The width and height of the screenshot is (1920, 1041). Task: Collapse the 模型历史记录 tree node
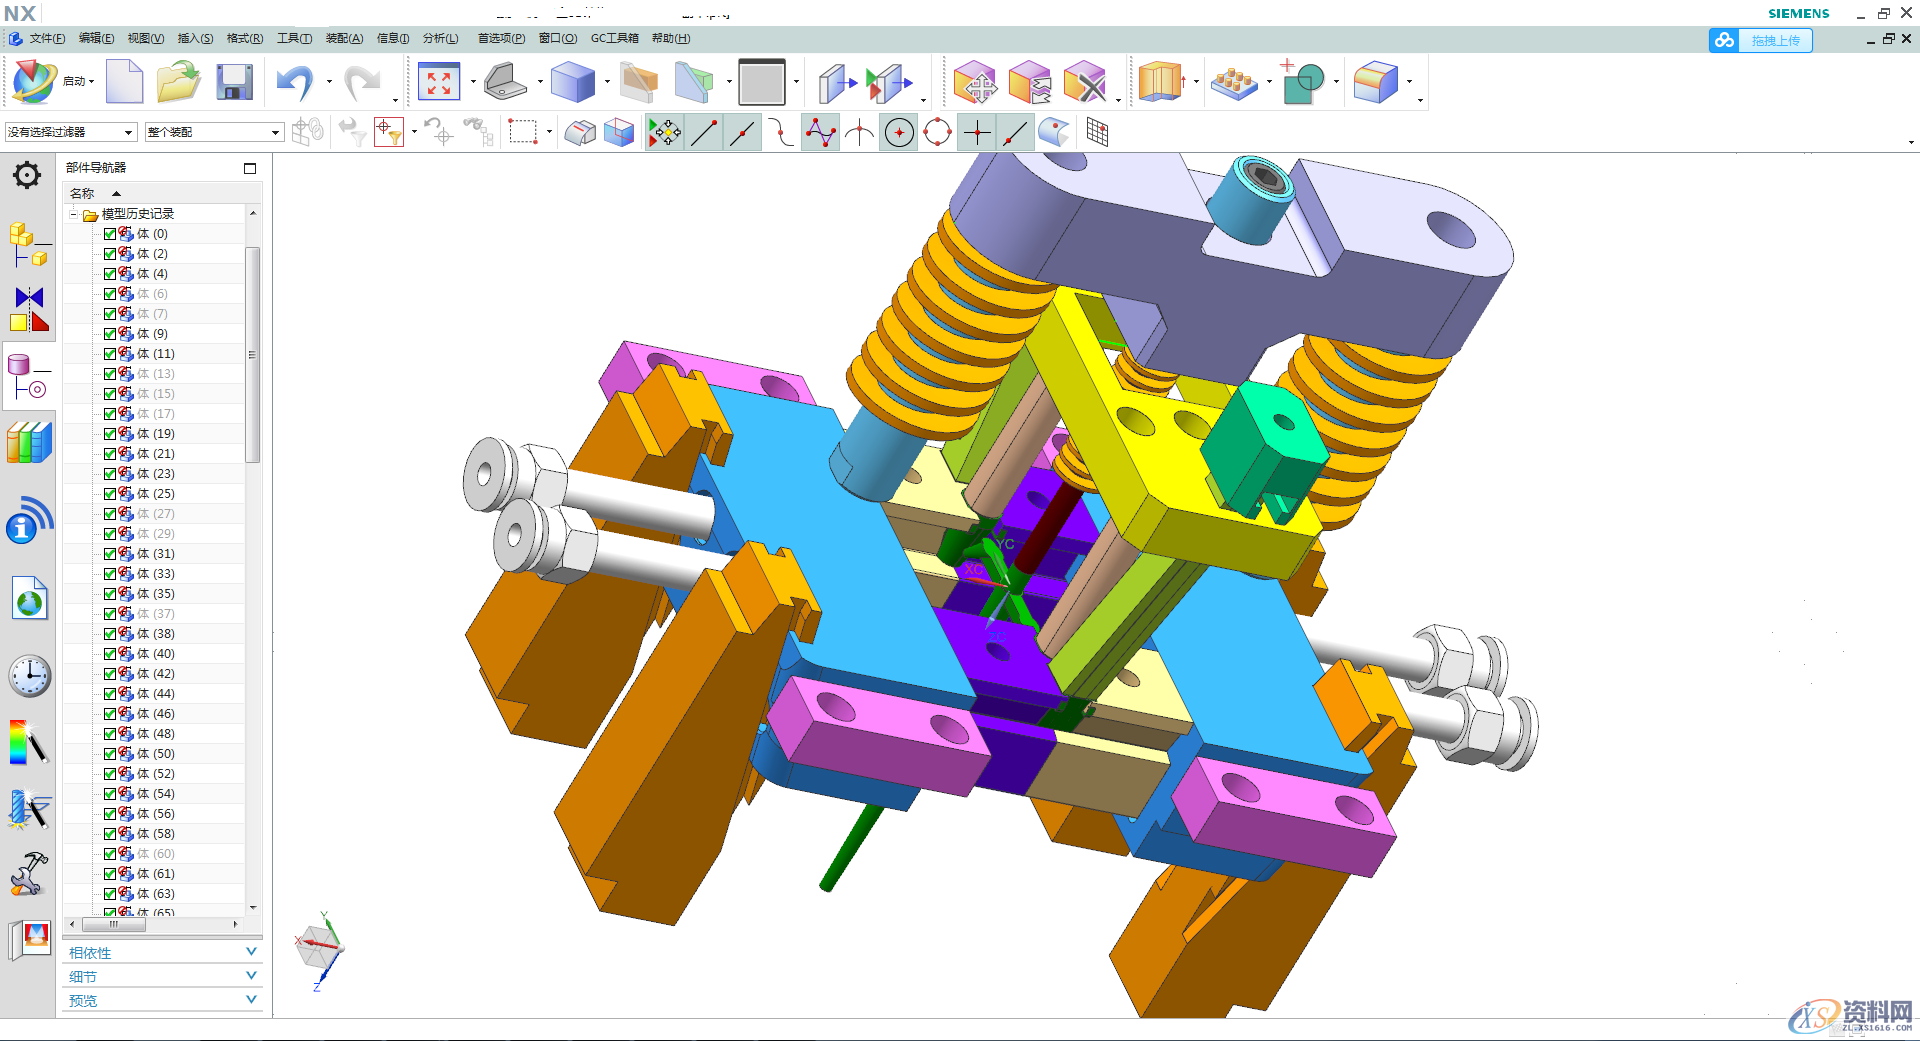74,214
